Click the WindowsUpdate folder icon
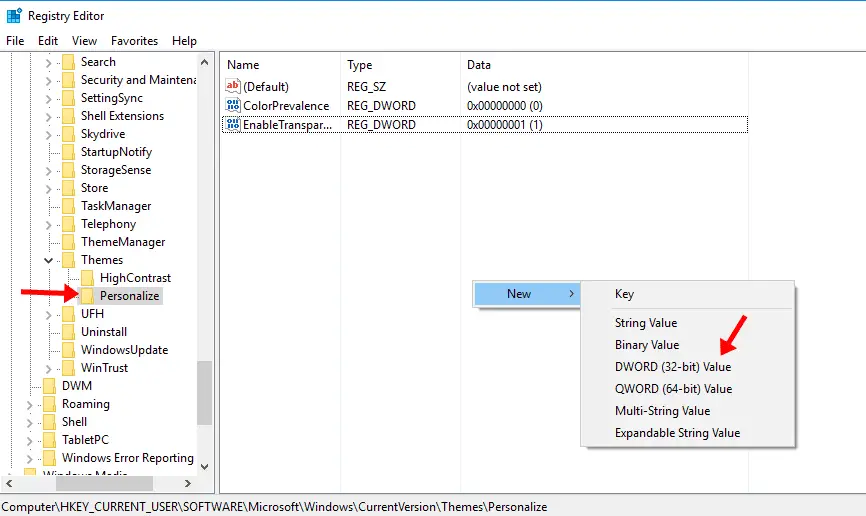This screenshot has width=866, height=516. click(x=68, y=350)
